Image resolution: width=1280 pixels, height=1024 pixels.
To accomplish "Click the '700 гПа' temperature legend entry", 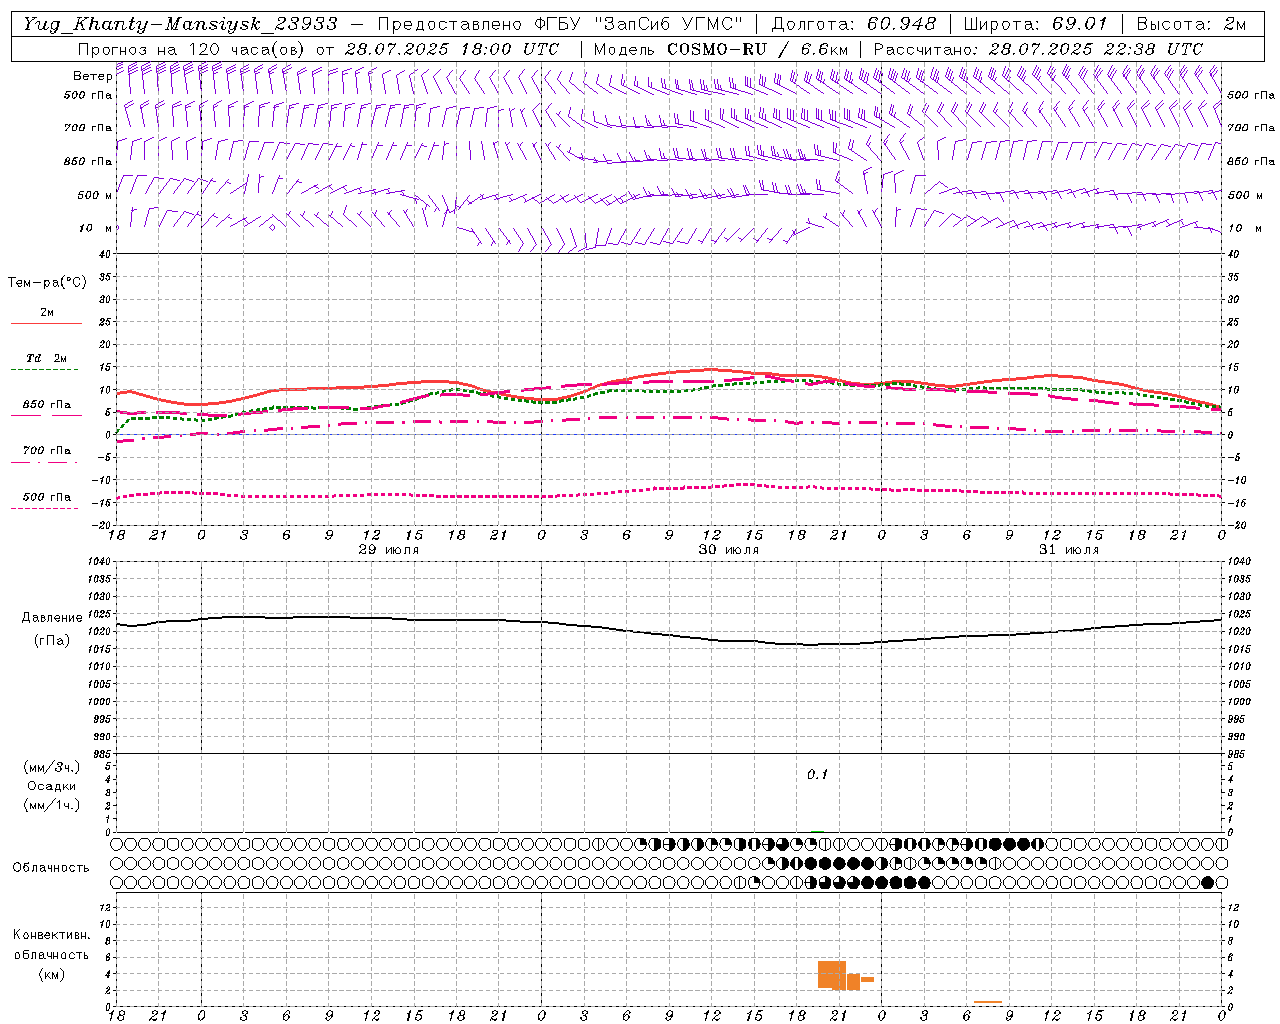I will coord(46,451).
